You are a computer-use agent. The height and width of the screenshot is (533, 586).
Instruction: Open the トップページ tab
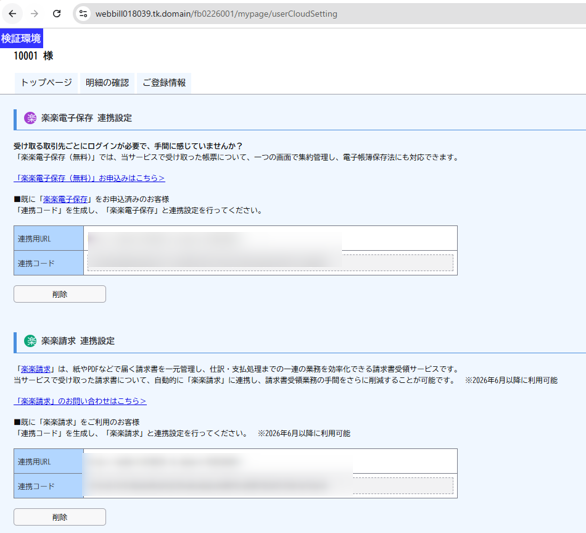click(x=46, y=83)
